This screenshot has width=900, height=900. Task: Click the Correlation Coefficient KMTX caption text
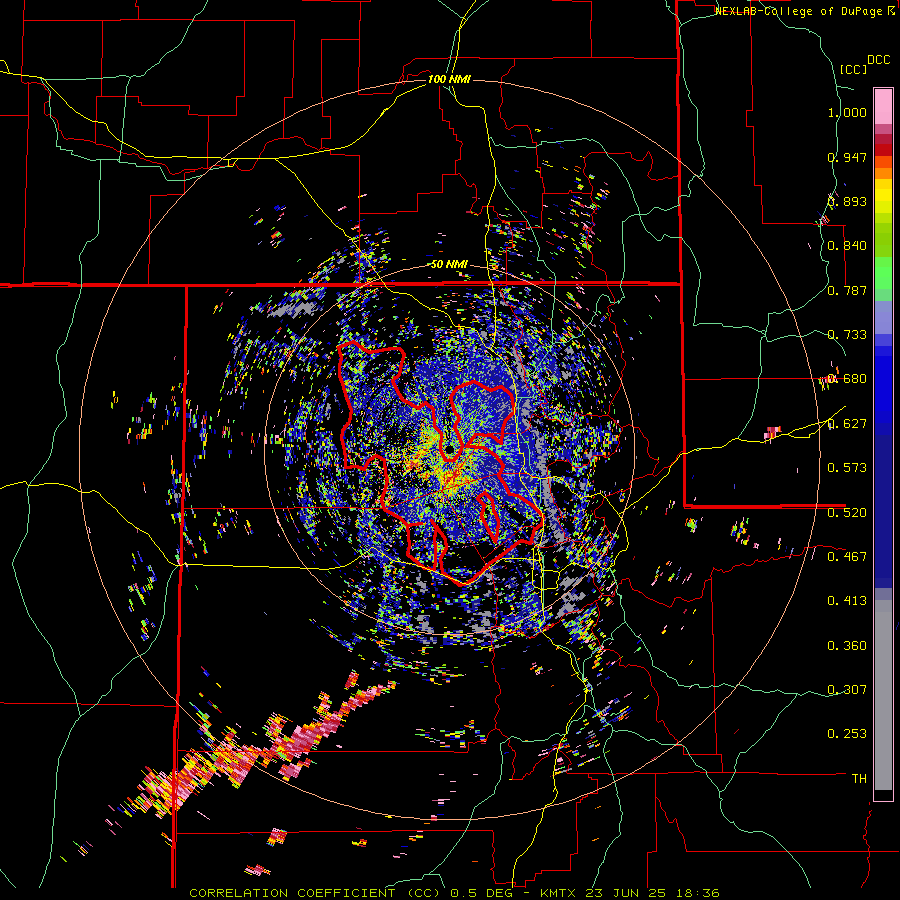coord(454,893)
